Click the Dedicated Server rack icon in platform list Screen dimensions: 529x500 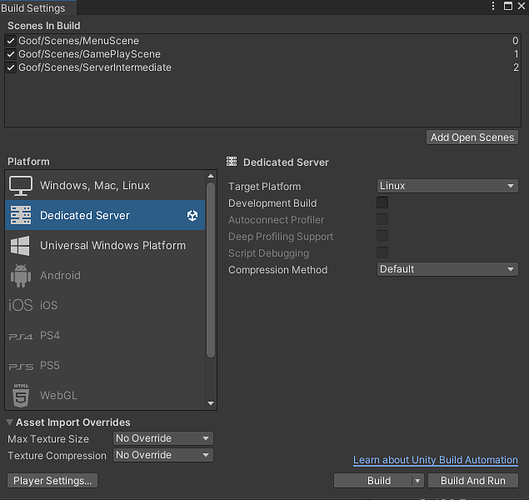21,215
